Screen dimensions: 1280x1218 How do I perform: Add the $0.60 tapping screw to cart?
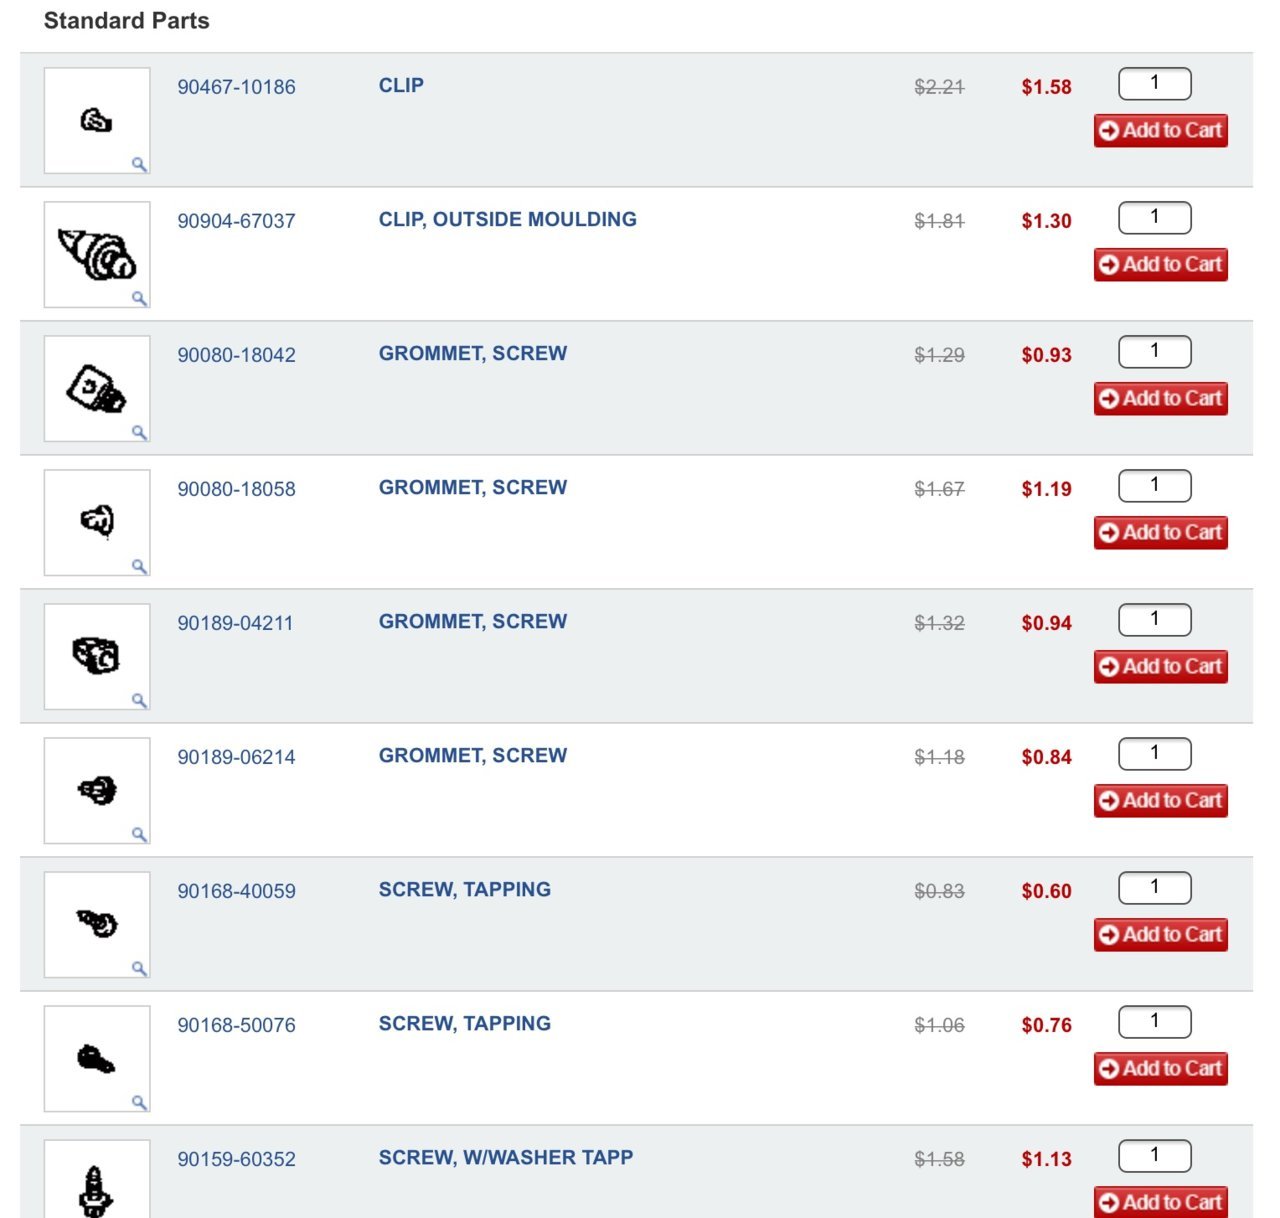1160,934
